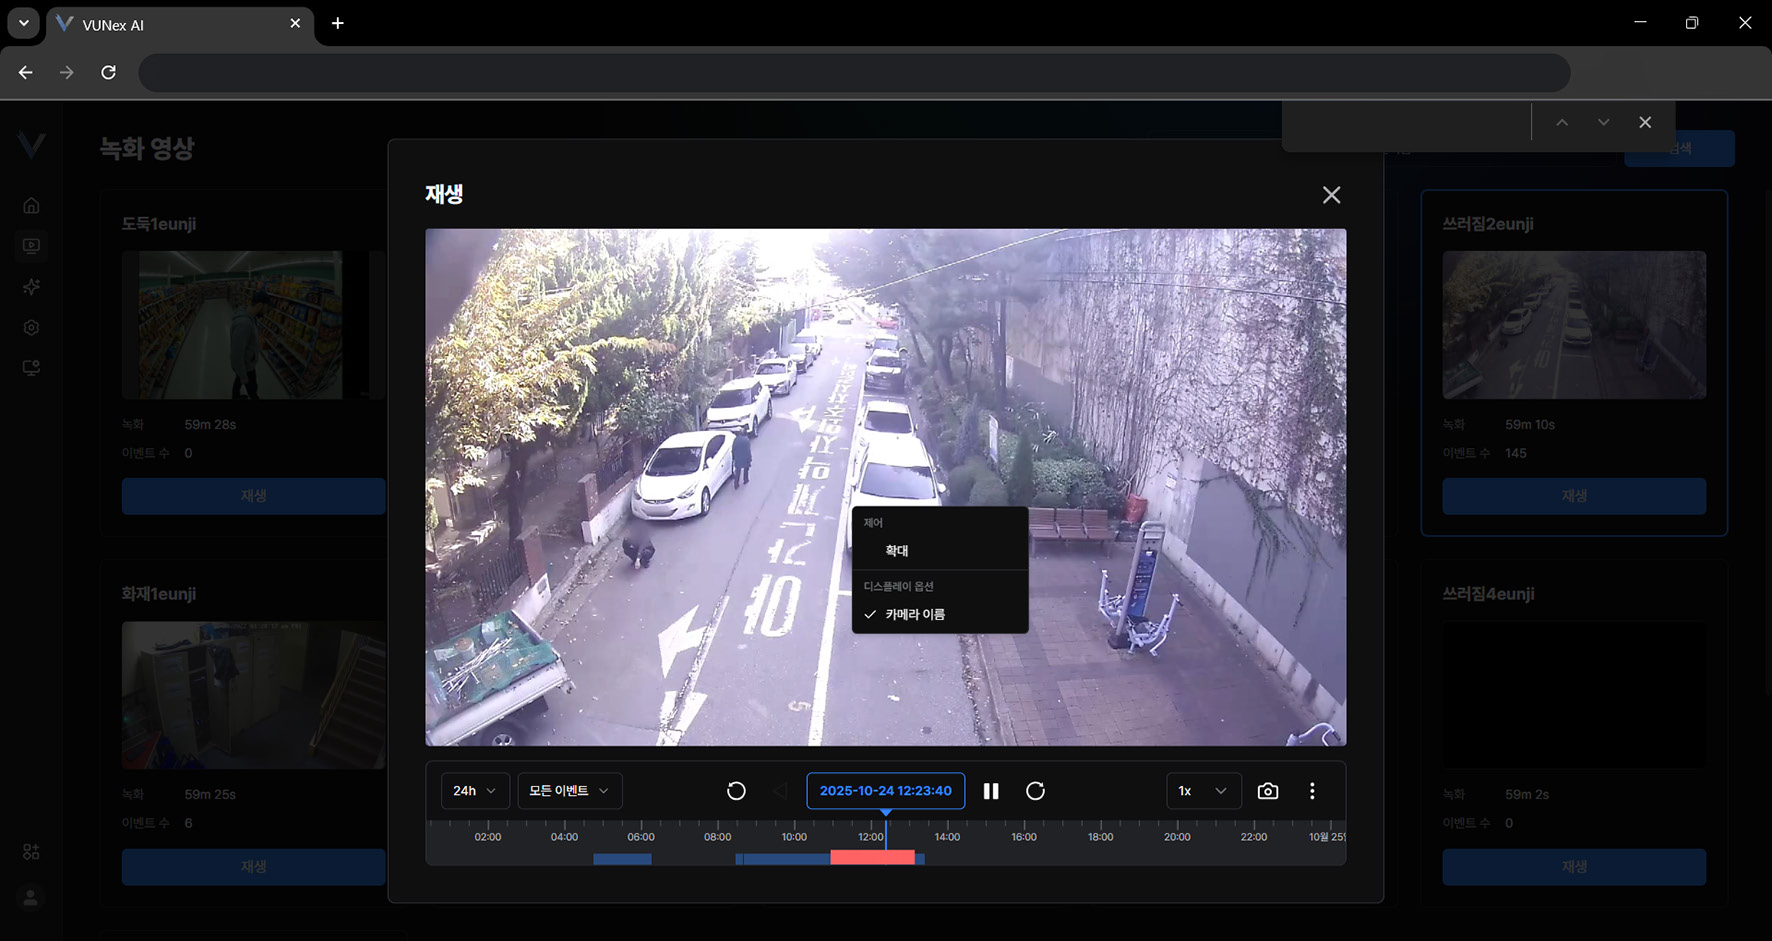The height and width of the screenshot is (941, 1772).
Task: Open a new browser tab
Action: click(338, 23)
